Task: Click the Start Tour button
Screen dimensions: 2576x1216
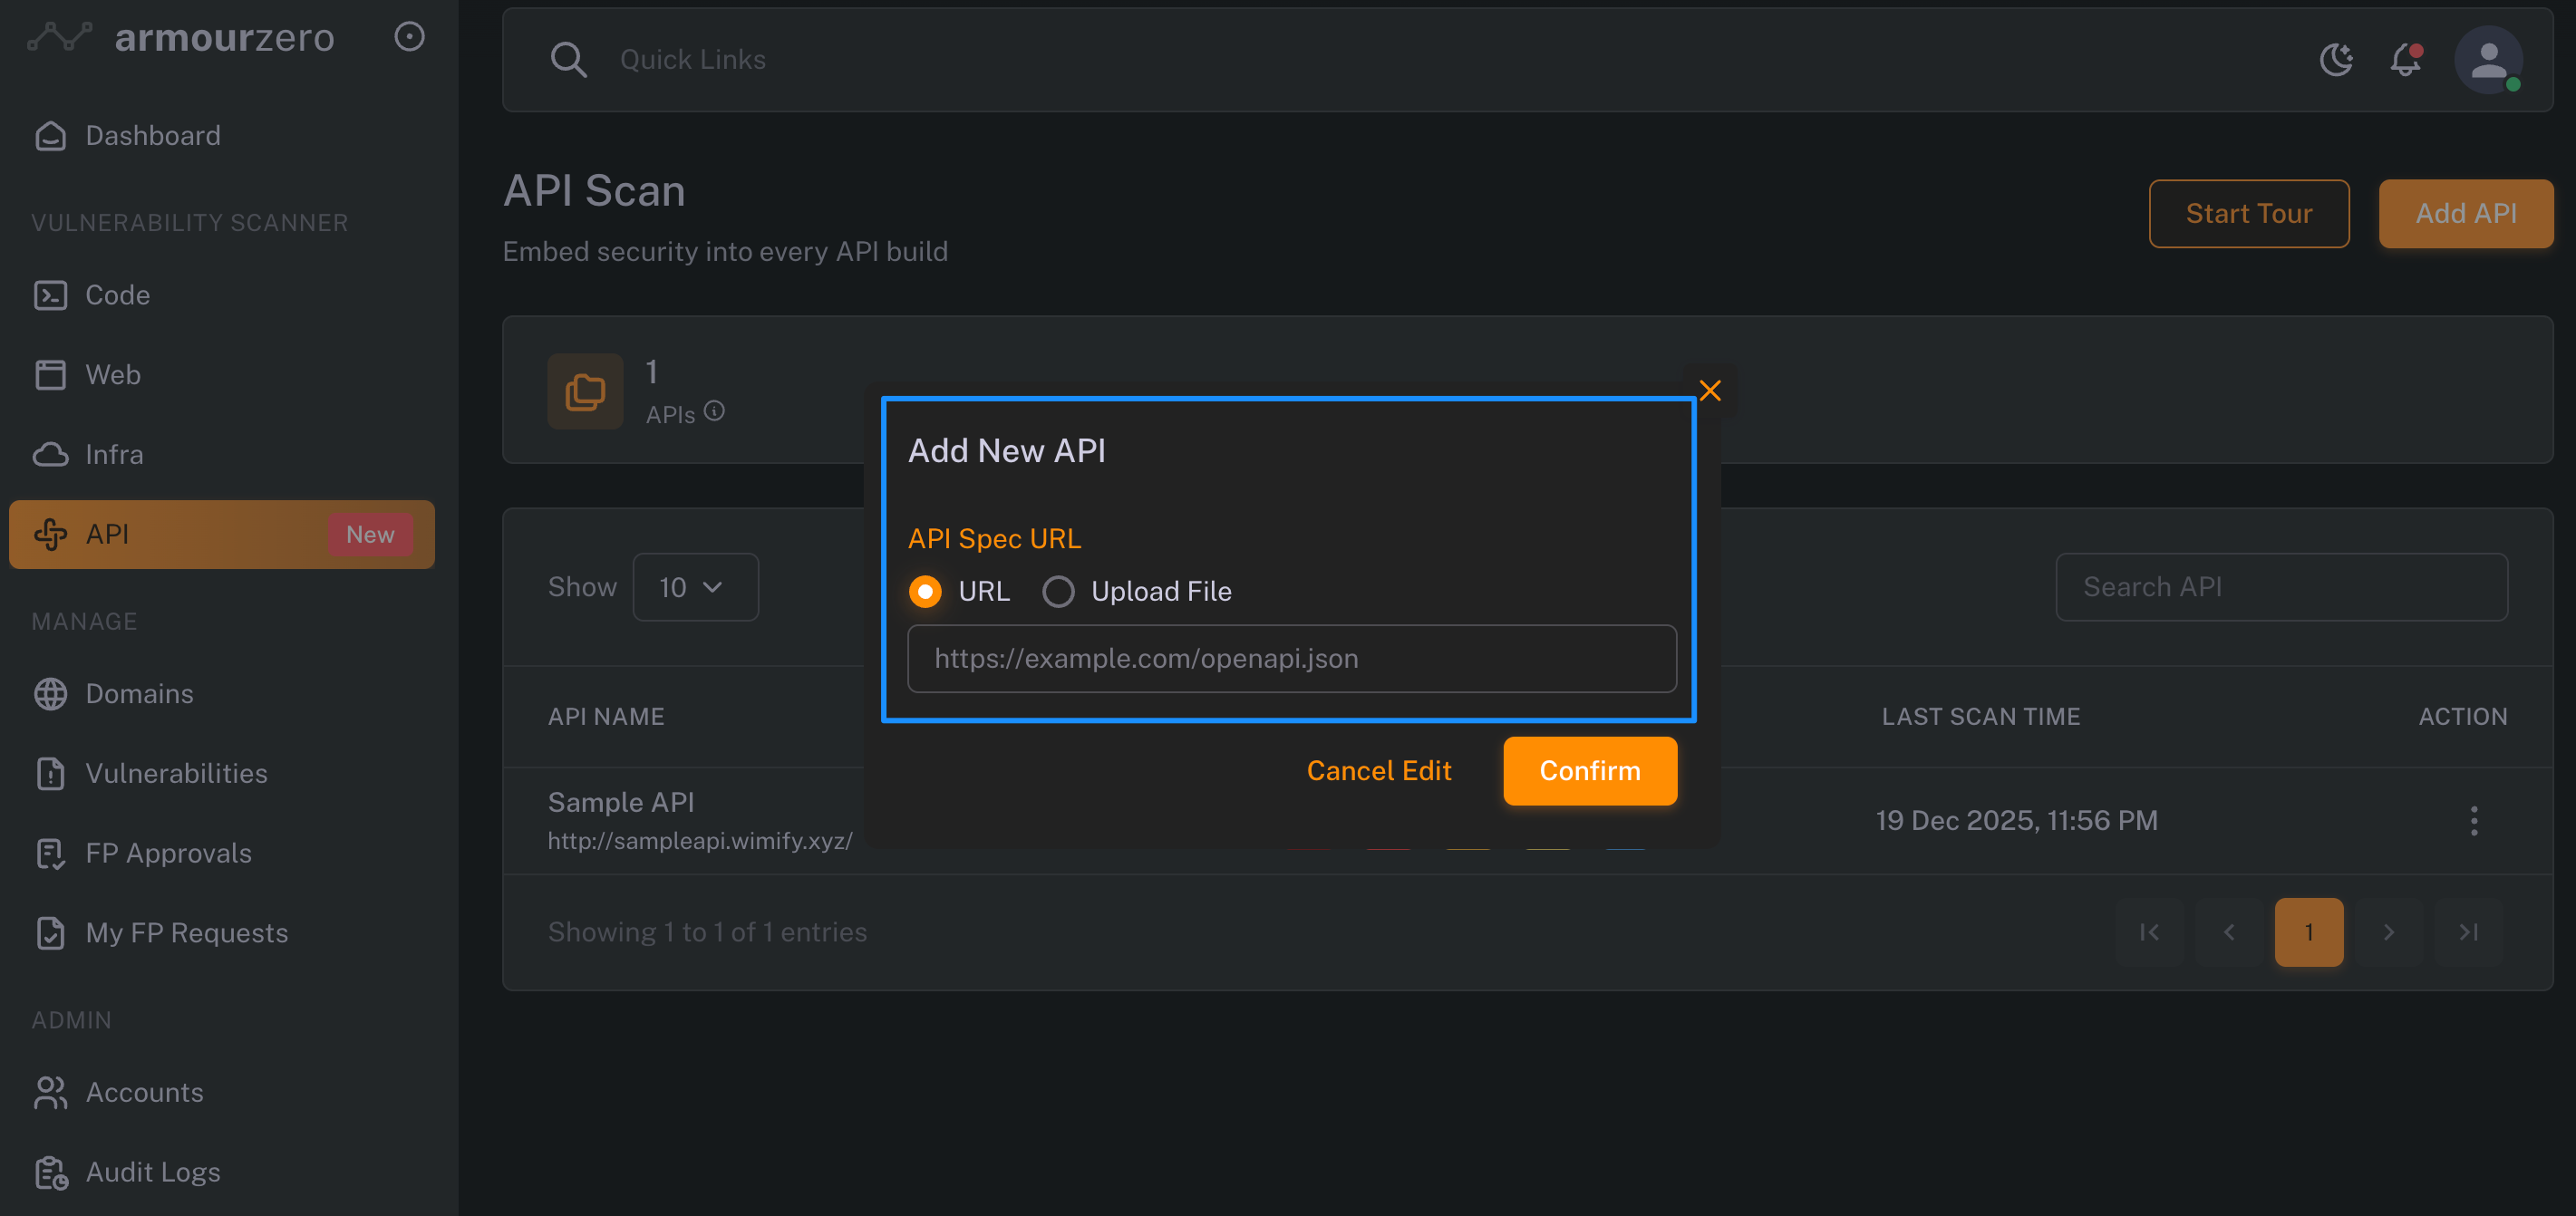Action: click(2248, 214)
